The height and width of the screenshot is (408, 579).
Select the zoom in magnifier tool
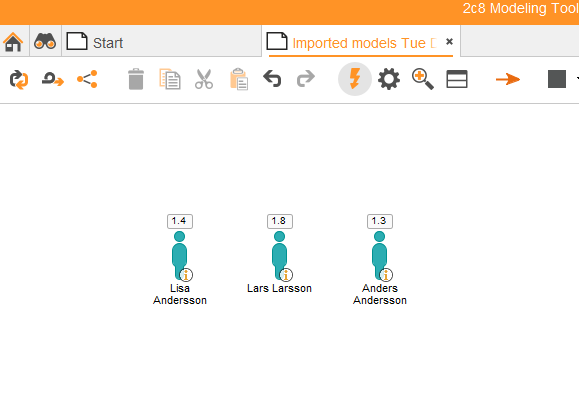423,79
